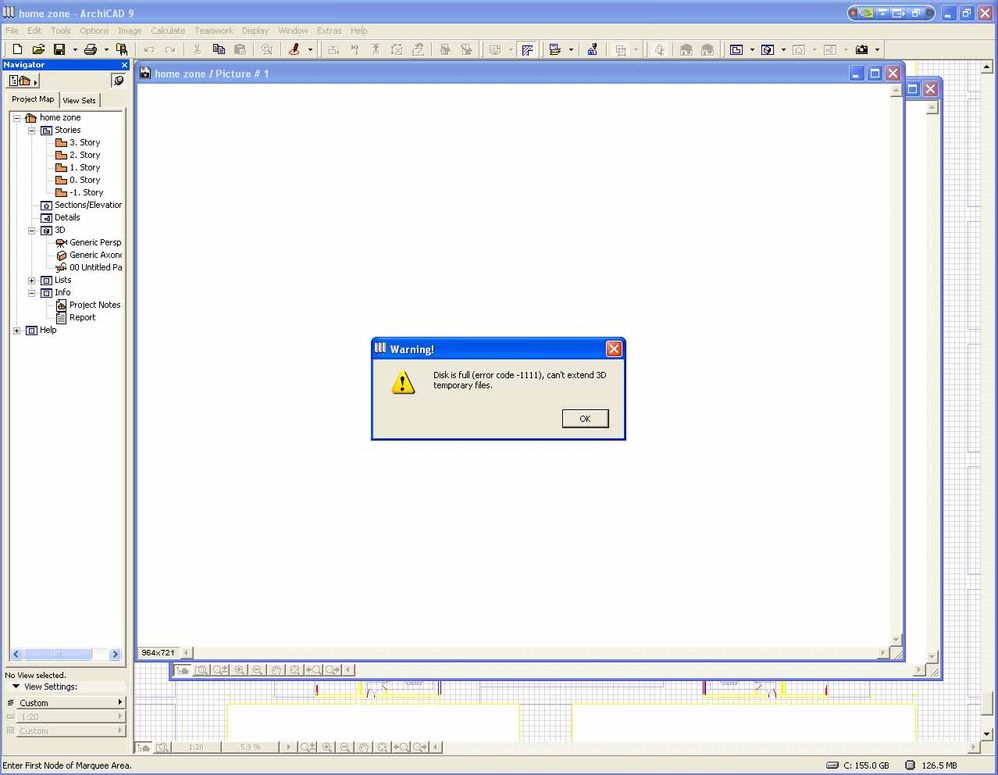Viewport: 998px width, 775px height.
Task: Open the Save button dropdown arrow
Action: (x=74, y=50)
